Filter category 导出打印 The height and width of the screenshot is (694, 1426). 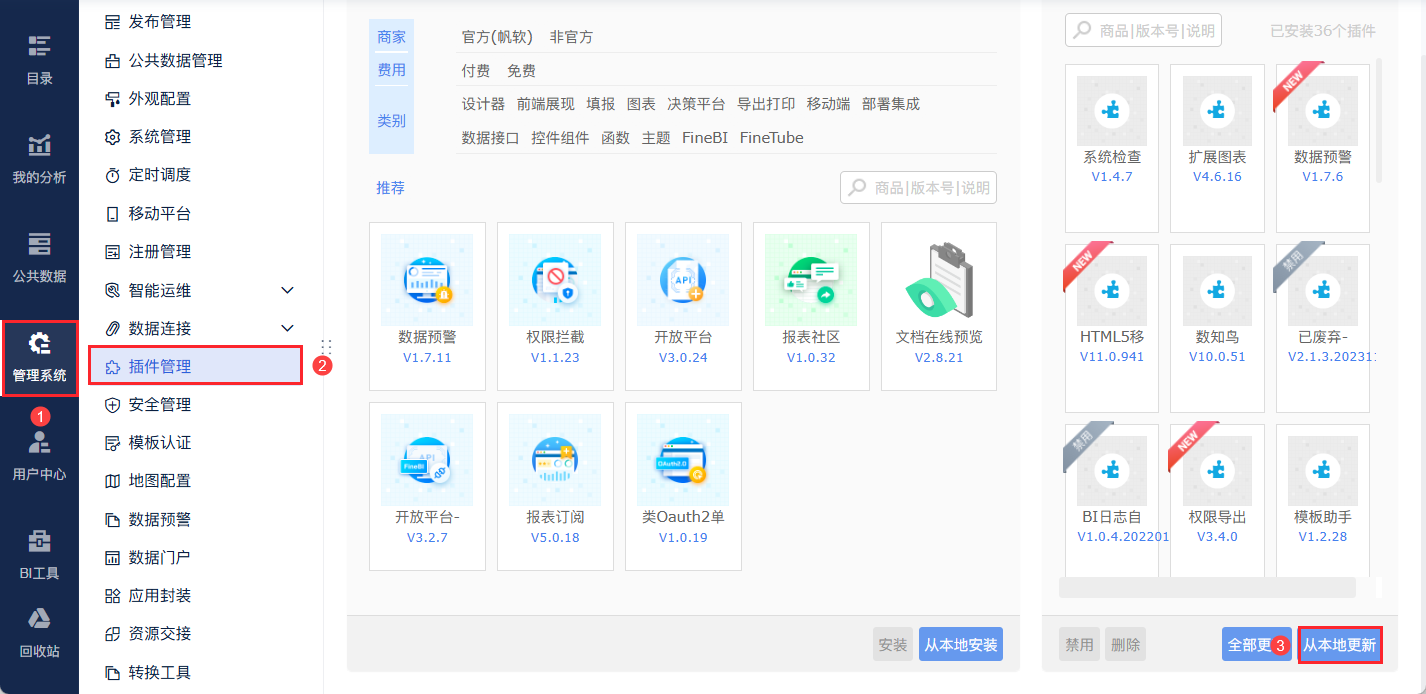[x=766, y=104]
